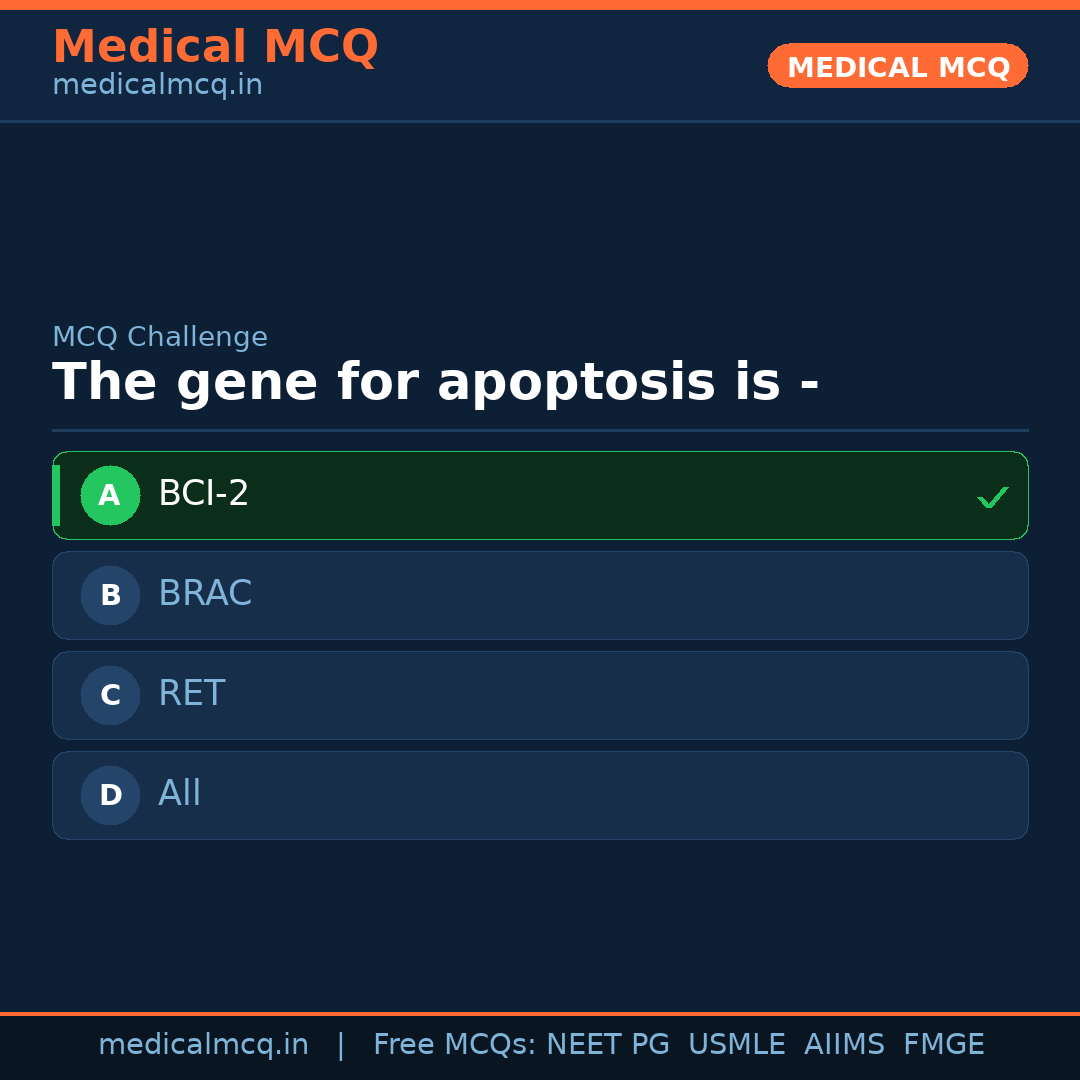Click the question text about apoptosis gene
Image resolution: width=1080 pixels, height=1080 pixels.
[x=435, y=383]
